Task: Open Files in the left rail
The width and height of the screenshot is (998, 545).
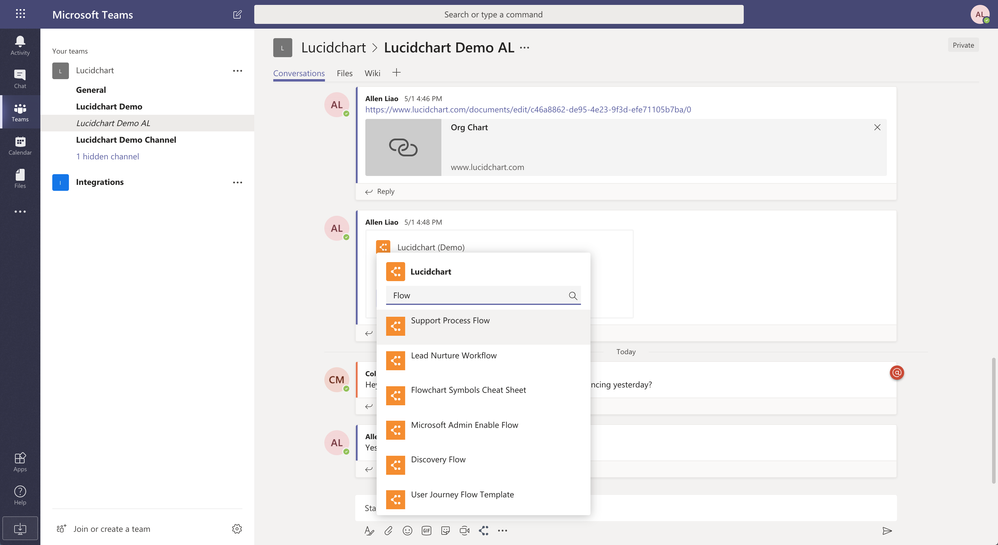Action: click(x=20, y=178)
